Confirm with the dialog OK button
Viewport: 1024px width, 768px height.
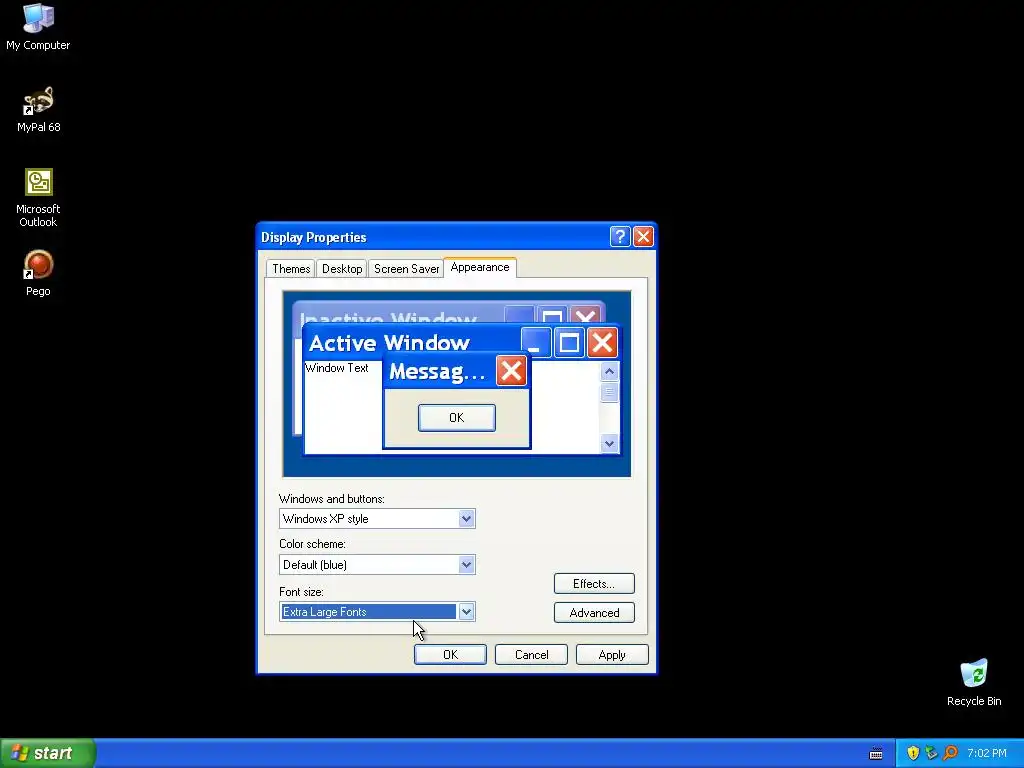(450, 654)
